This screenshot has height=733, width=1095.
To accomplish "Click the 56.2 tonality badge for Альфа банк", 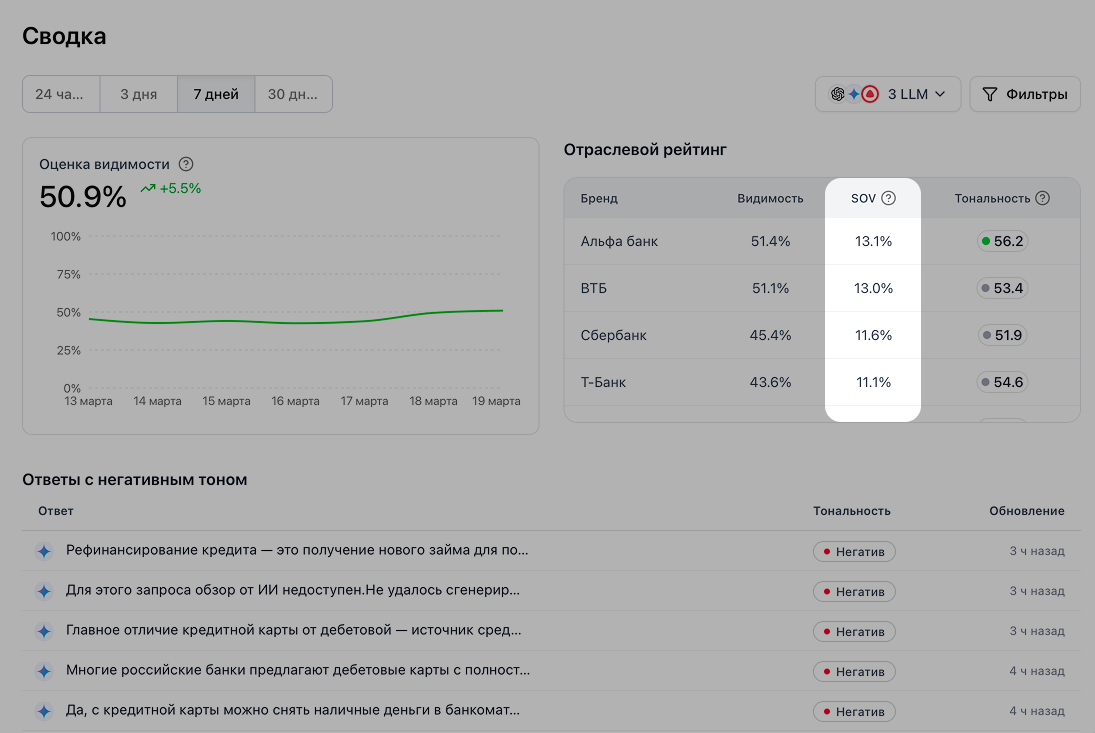I will pos(1003,241).
